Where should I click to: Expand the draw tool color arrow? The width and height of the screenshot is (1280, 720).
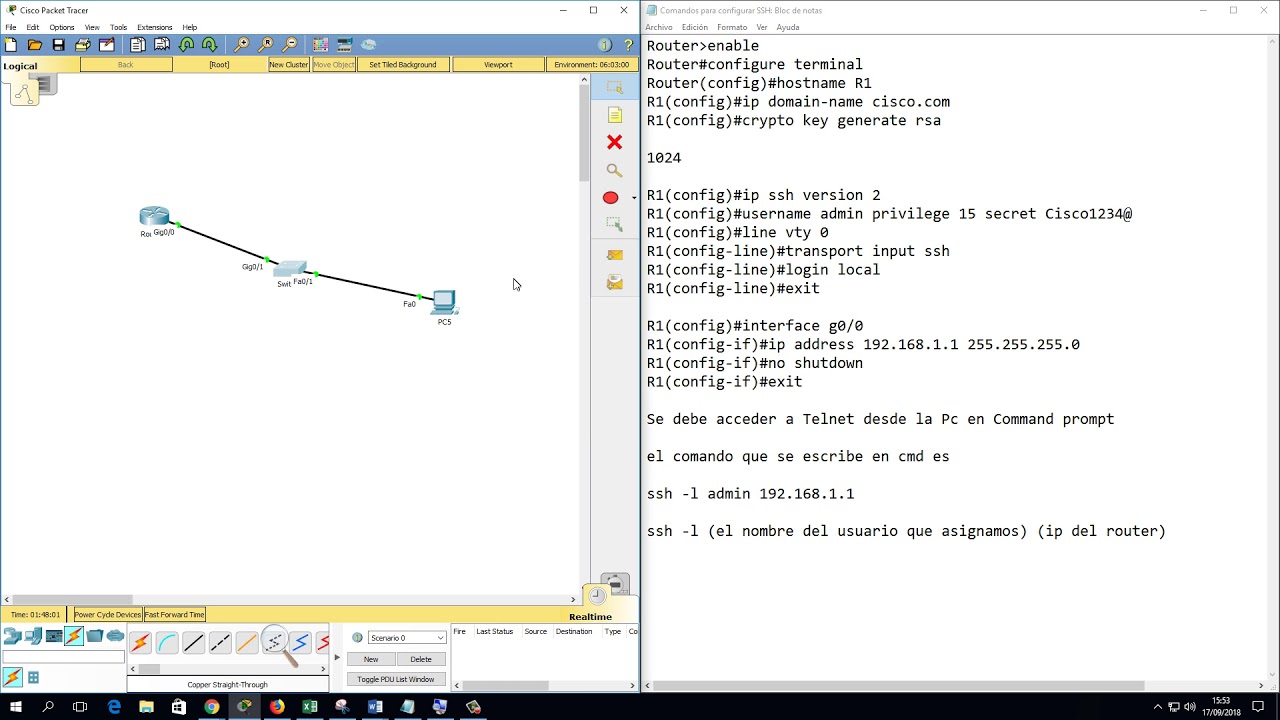pyautogui.click(x=633, y=197)
